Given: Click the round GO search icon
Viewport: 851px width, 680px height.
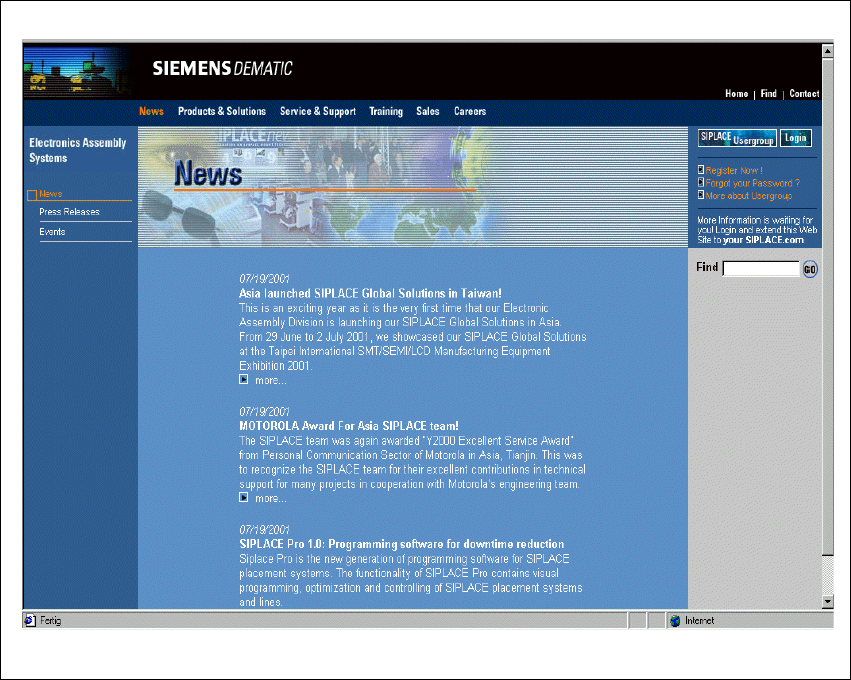Looking at the screenshot, I should pos(810,269).
